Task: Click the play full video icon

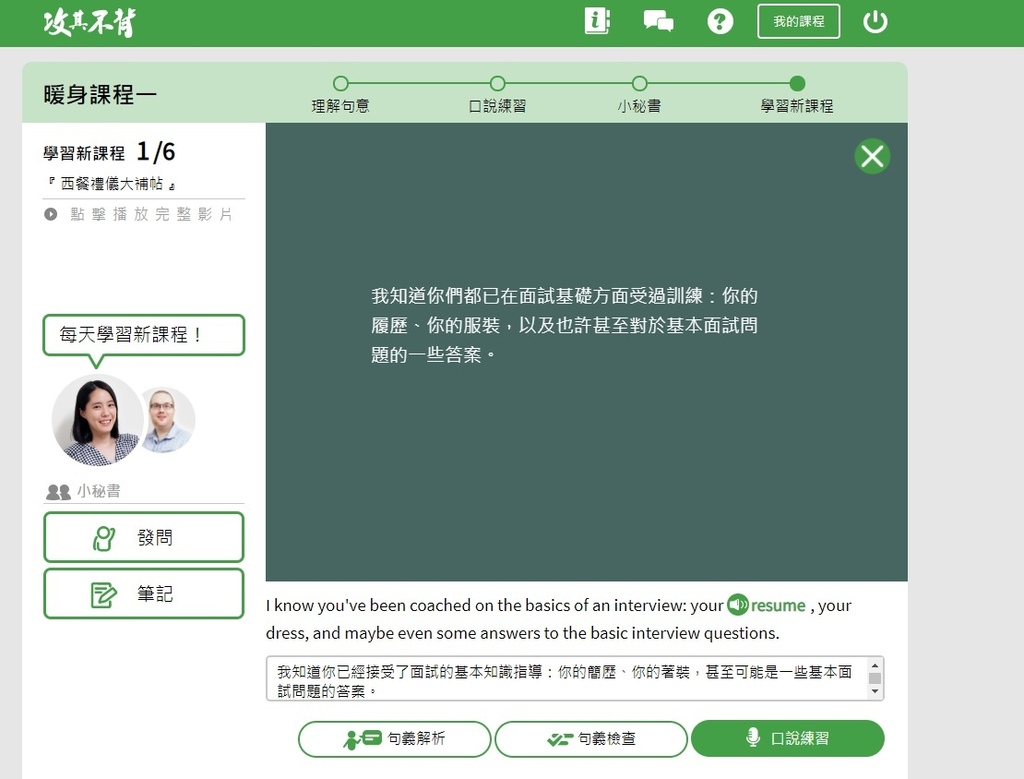Action: (50, 214)
